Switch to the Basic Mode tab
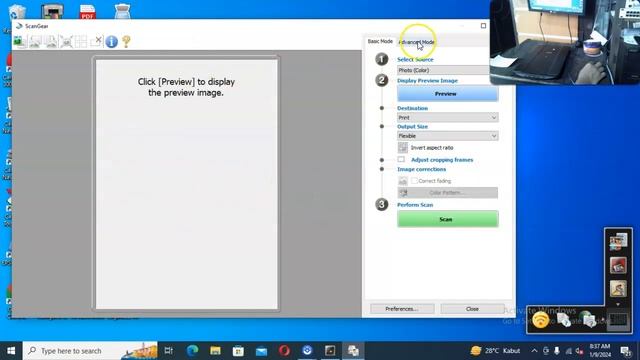The height and width of the screenshot is (360, 640). 380,41
